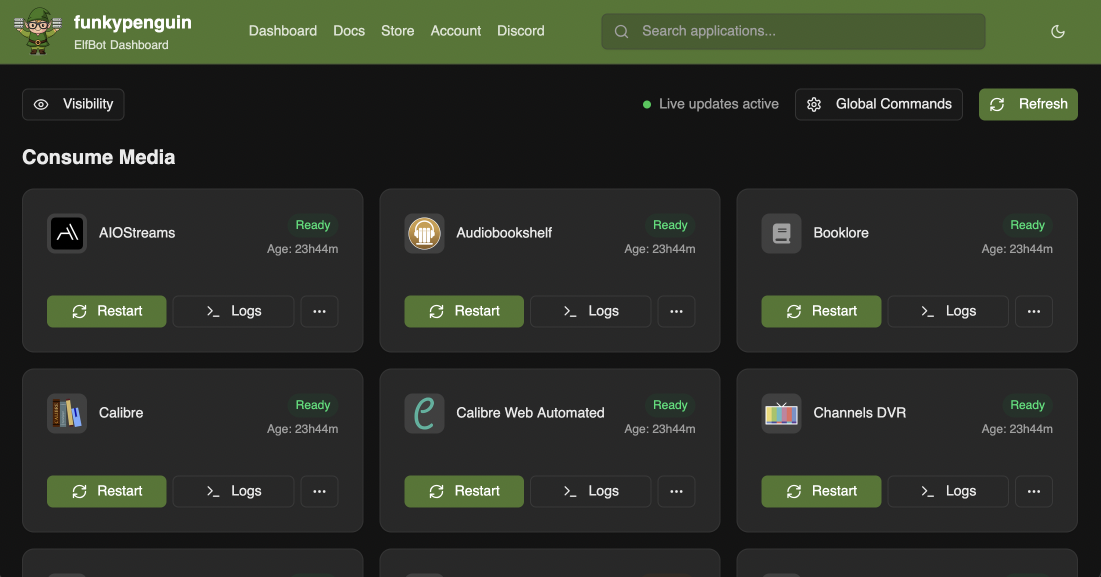
Task: Restart the AIOStreams app
Action: point(107,312)
